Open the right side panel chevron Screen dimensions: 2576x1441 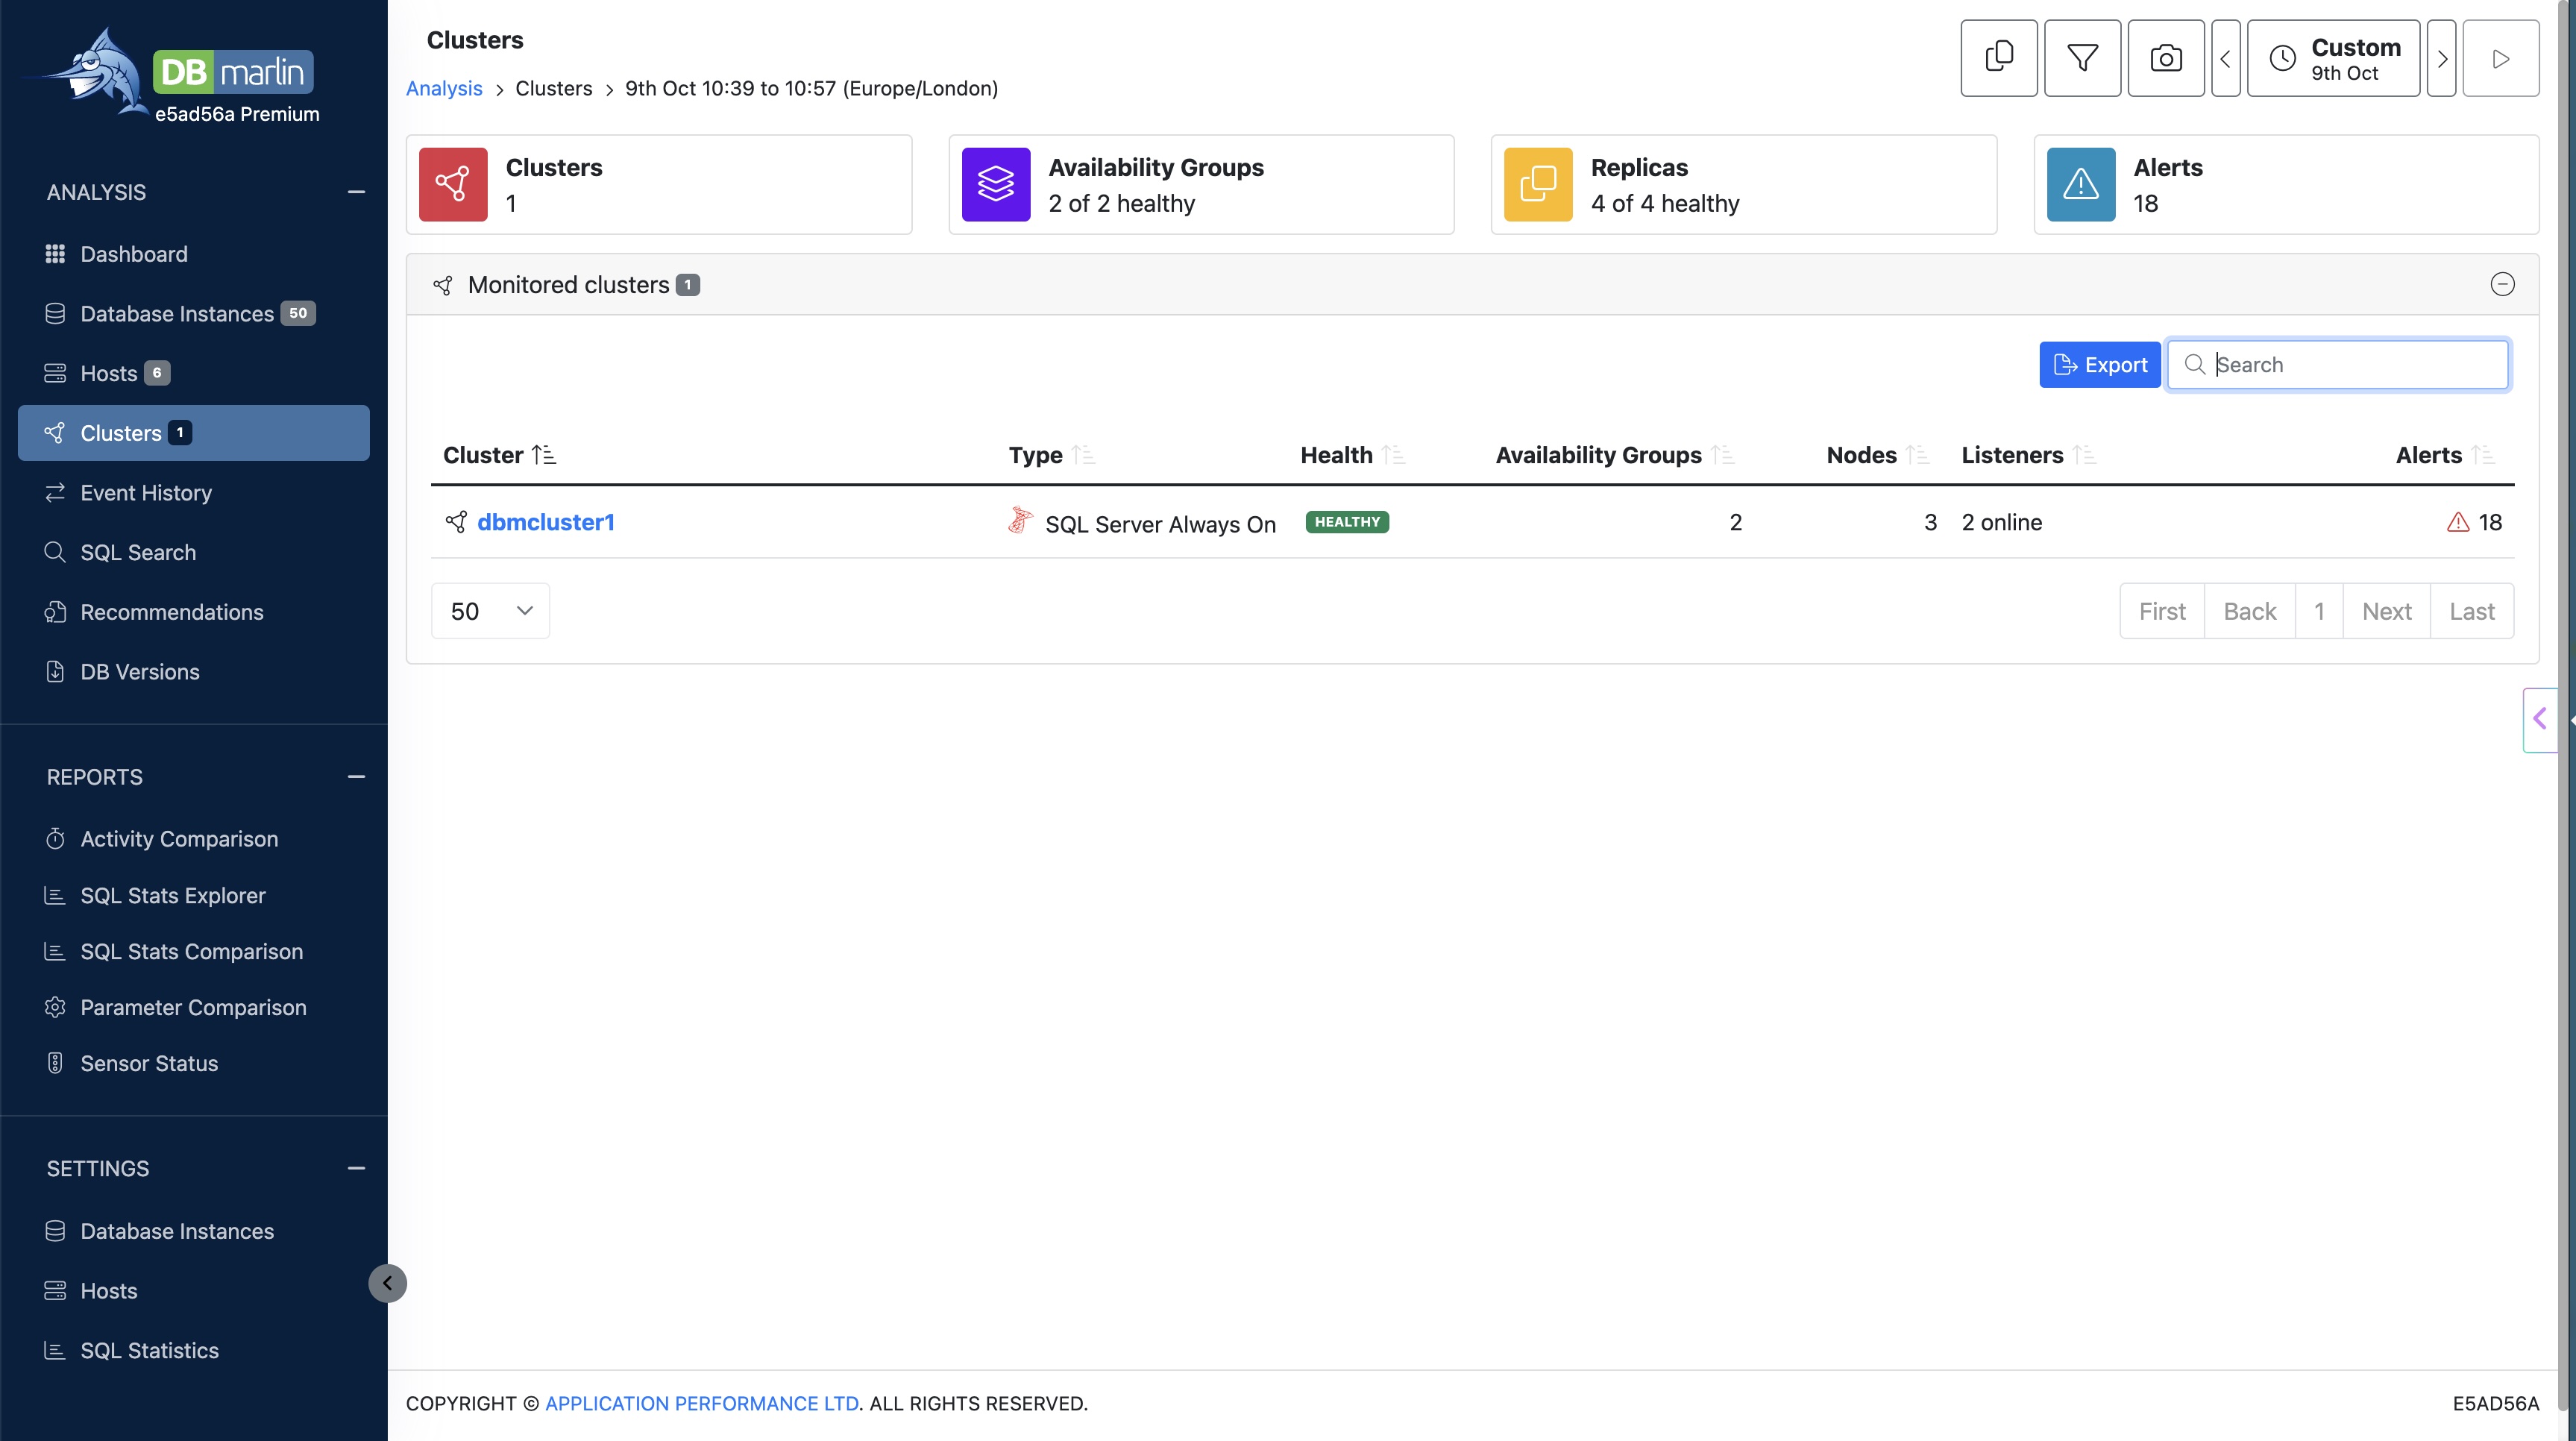pyautogui.click(x=2540, y=719)
